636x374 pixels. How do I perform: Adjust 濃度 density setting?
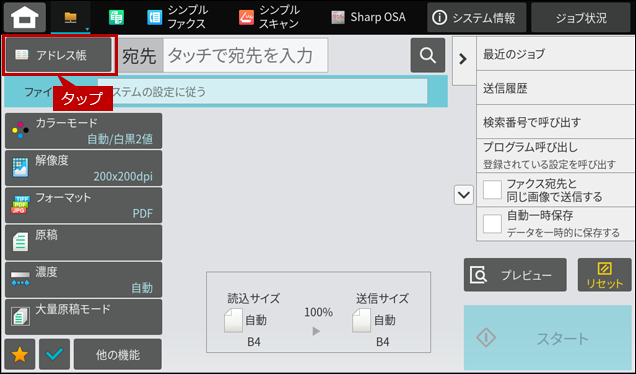tap(84, 280)
